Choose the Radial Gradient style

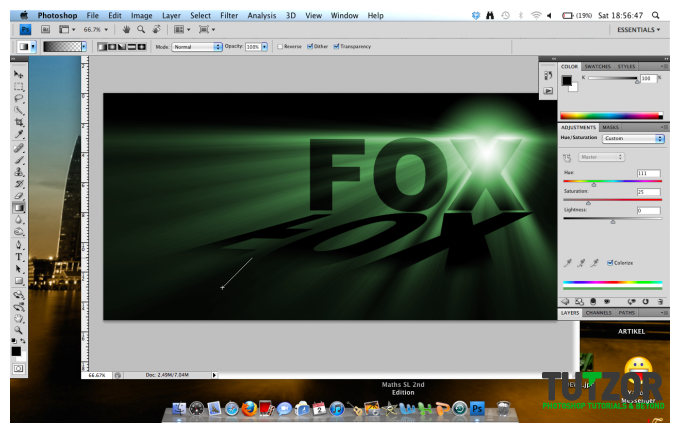click(112, 46)
